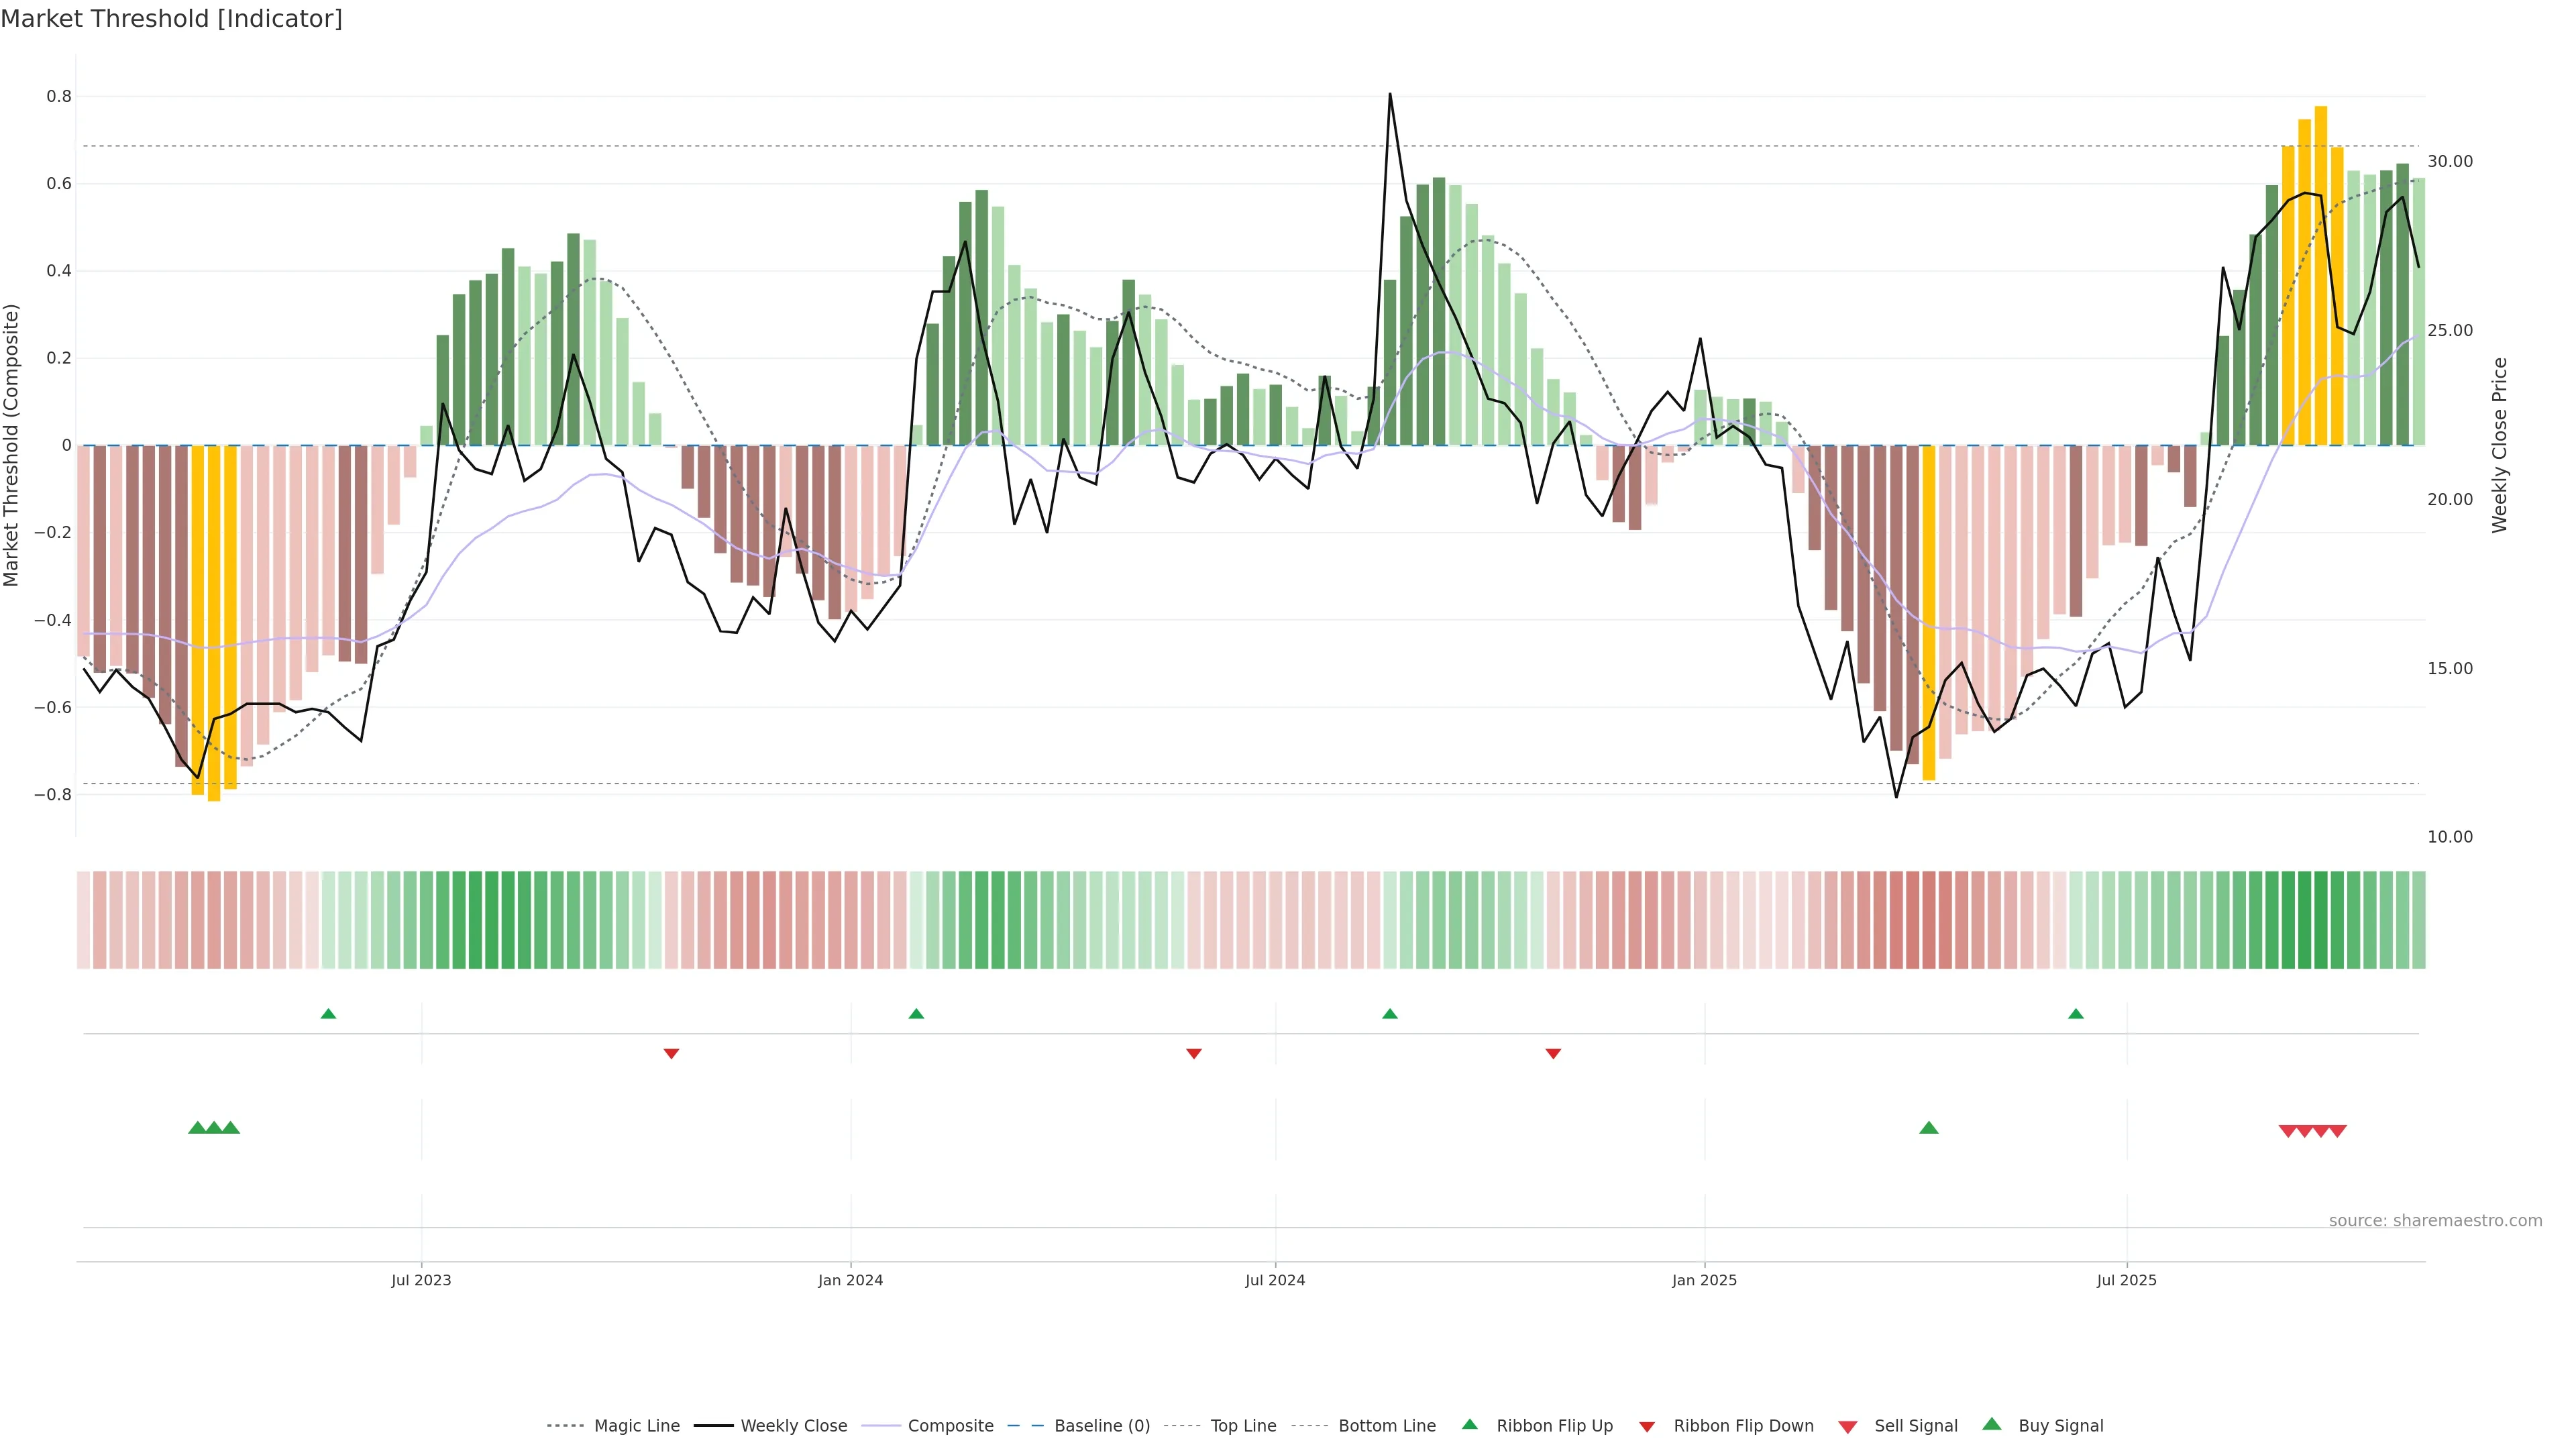This screenshot has width=2576, height=1449.
Task: Select the Top Line legend label
Action: pos(1243,1426)
